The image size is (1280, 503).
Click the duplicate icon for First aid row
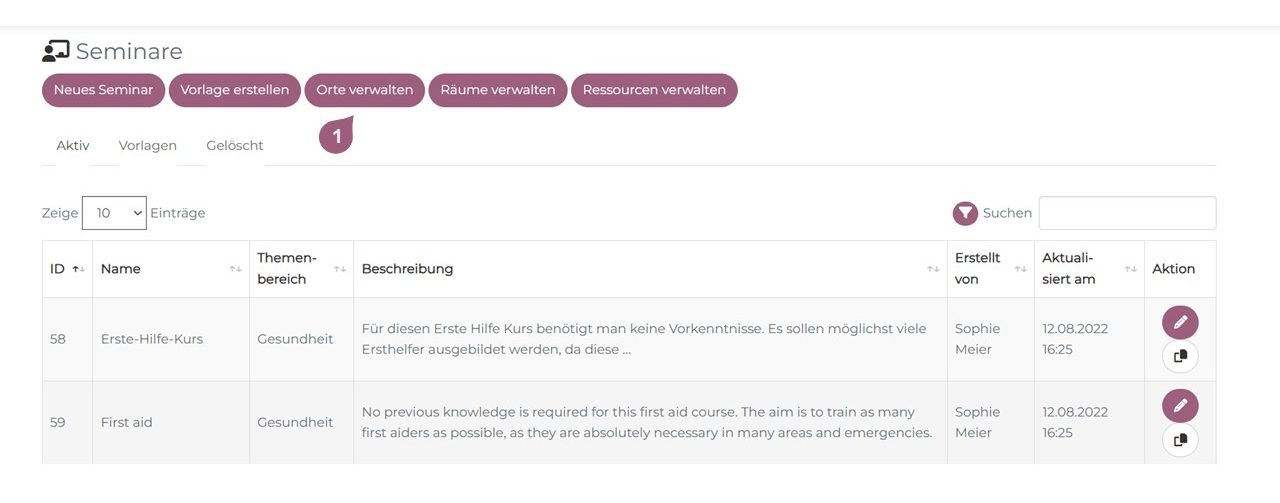(1180, 439)
